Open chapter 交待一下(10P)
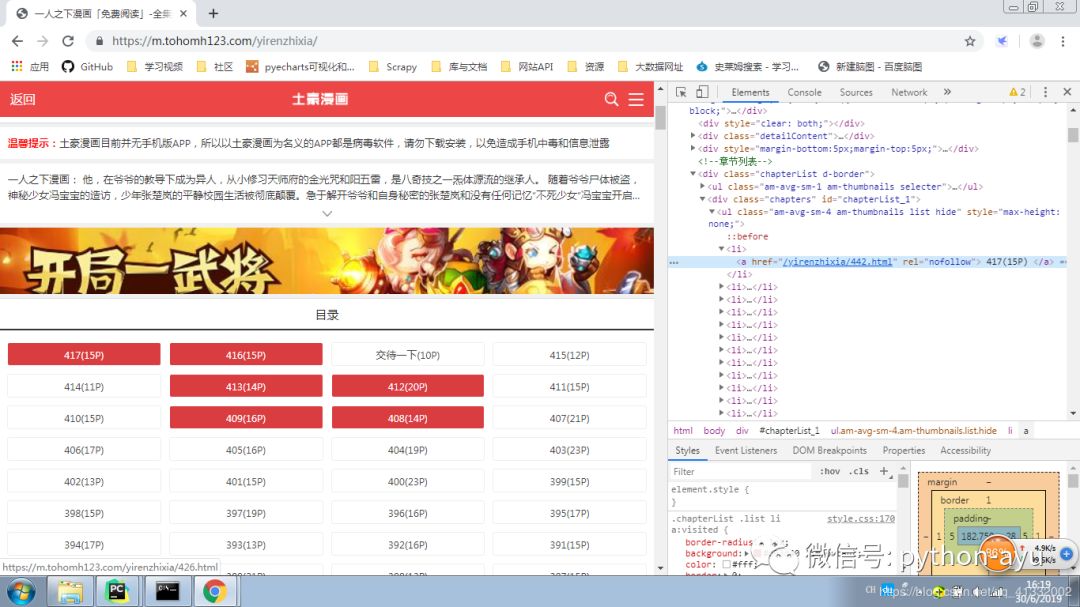 408,355
